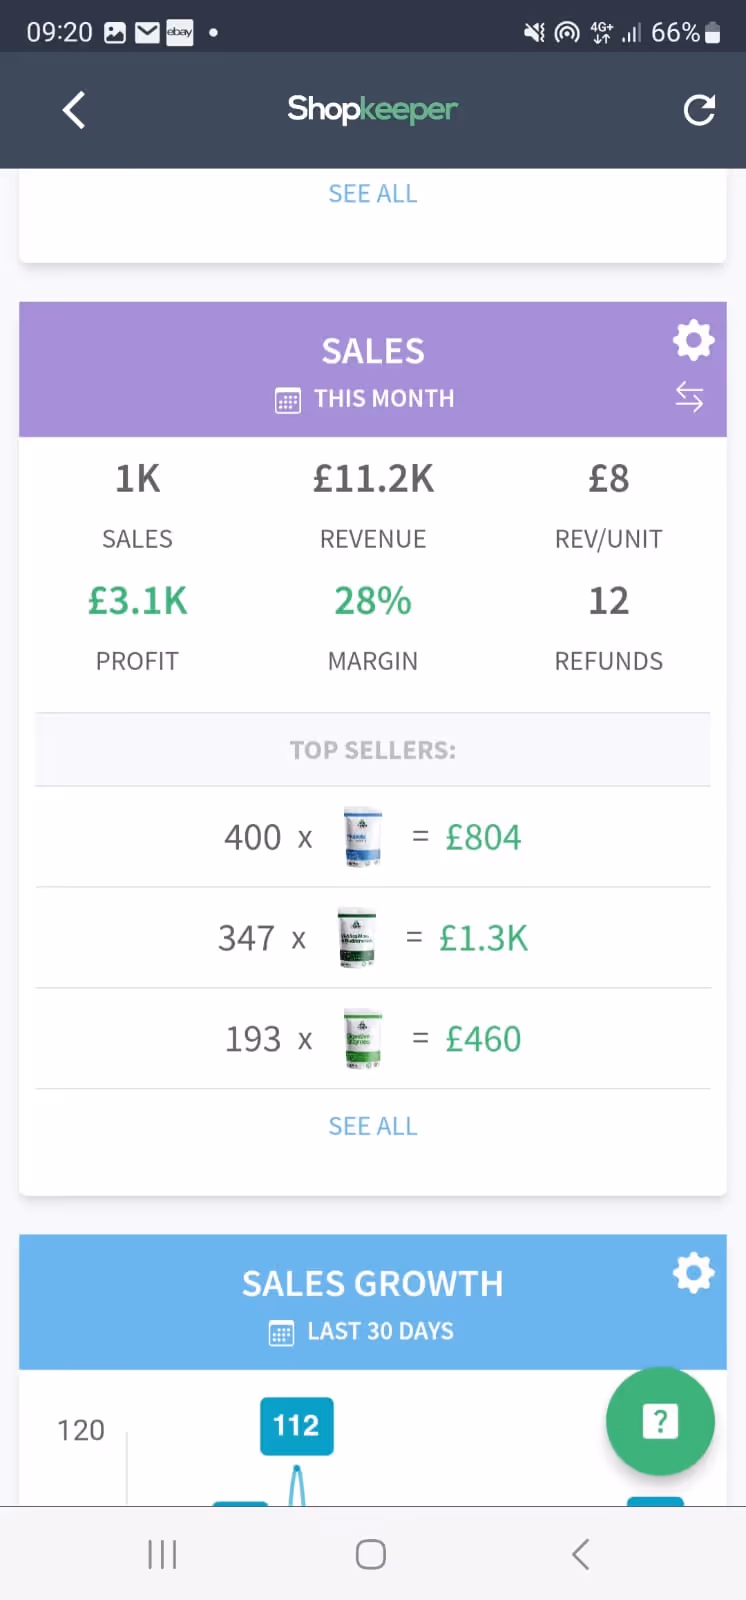Select the 193 units product thumbnail

point(362,1039)
